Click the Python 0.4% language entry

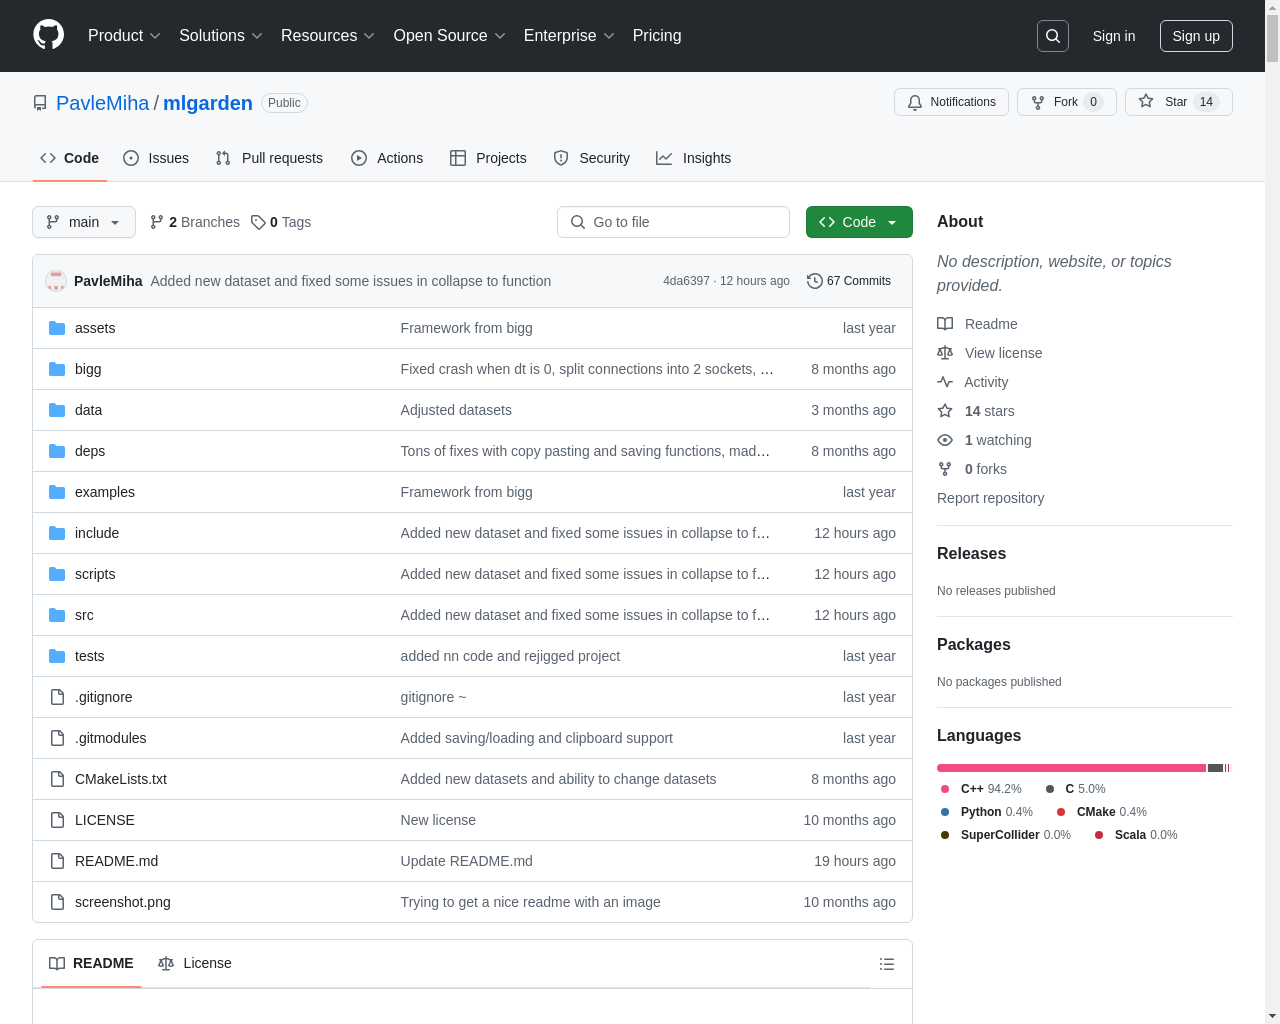[986, 812]
